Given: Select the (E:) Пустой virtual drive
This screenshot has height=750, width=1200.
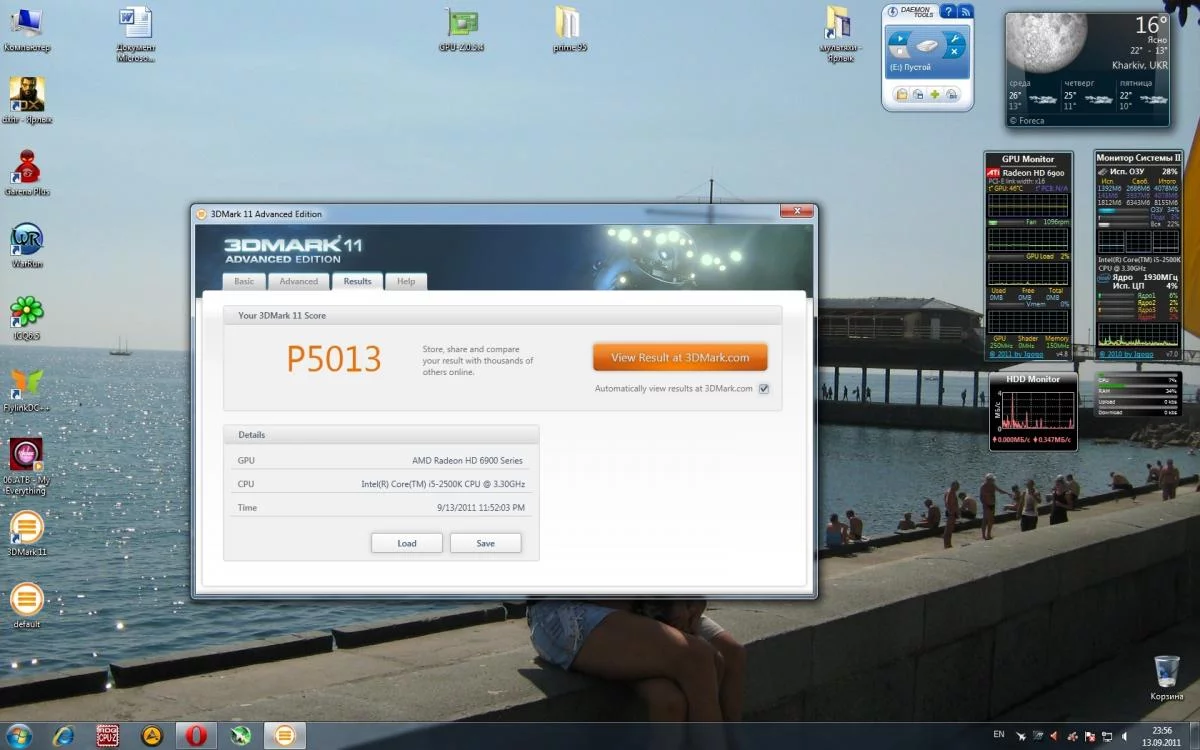Looking at the screenshot, I should [x=911, y=68].
